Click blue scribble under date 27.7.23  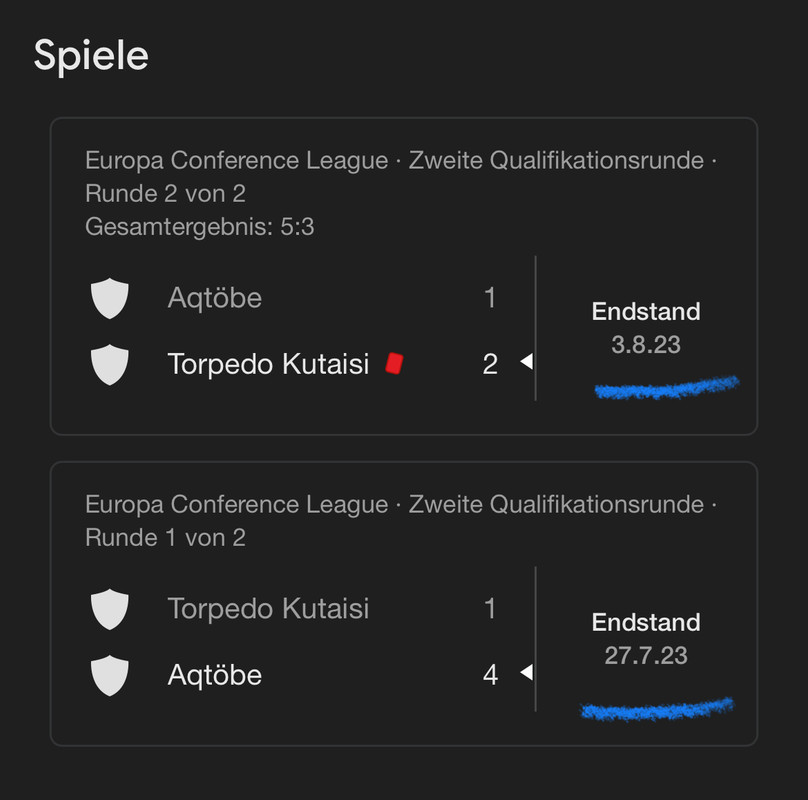tap(656, 709)
